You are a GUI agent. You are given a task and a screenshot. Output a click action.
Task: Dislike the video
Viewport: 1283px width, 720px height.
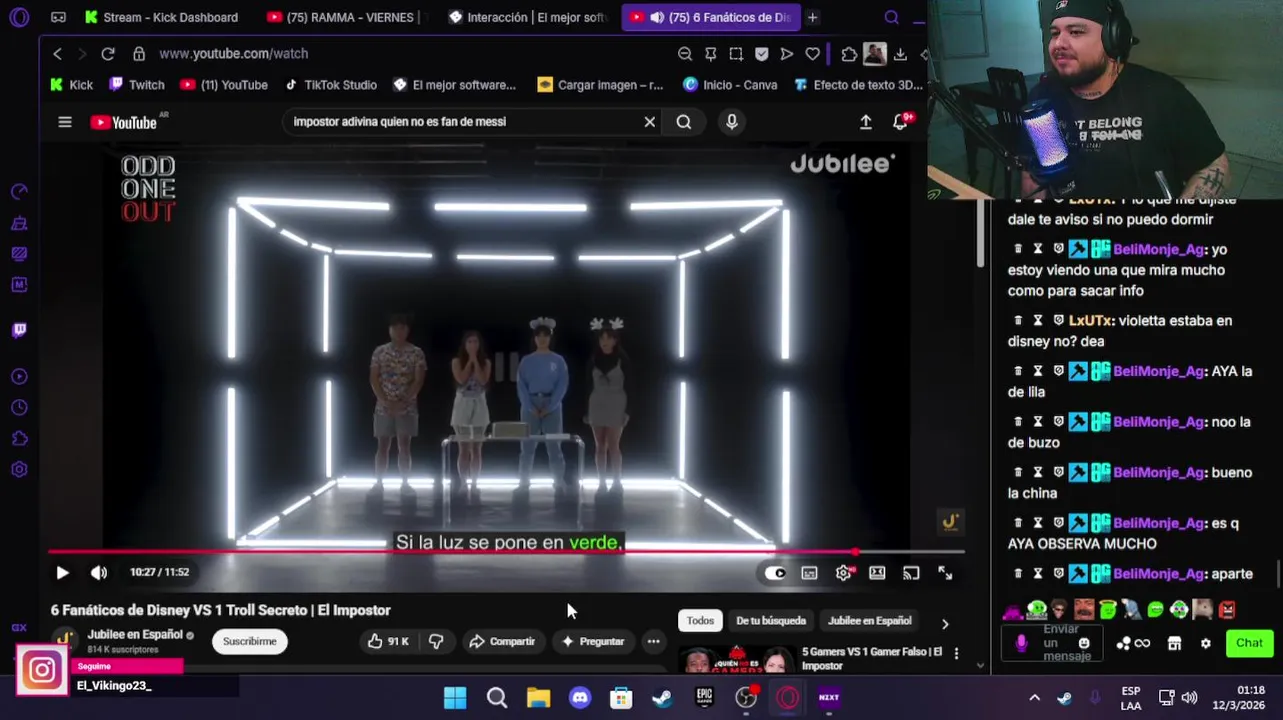436,641
